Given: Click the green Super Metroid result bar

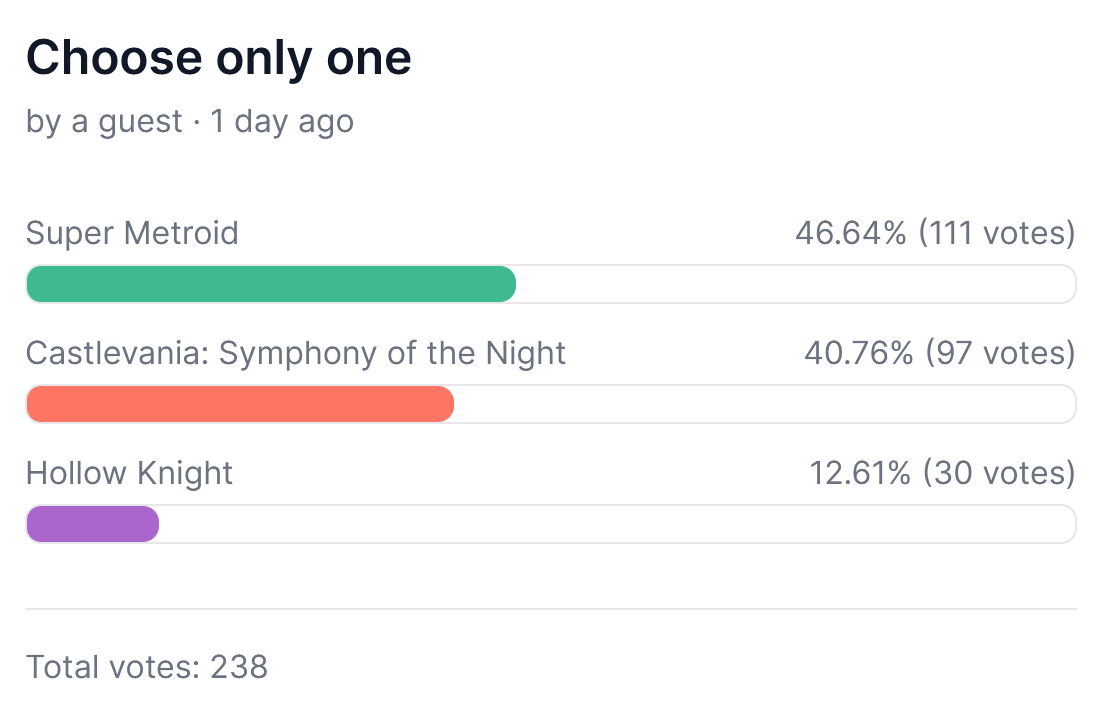Looking at the screenshot, I should [x=270, y=284].
